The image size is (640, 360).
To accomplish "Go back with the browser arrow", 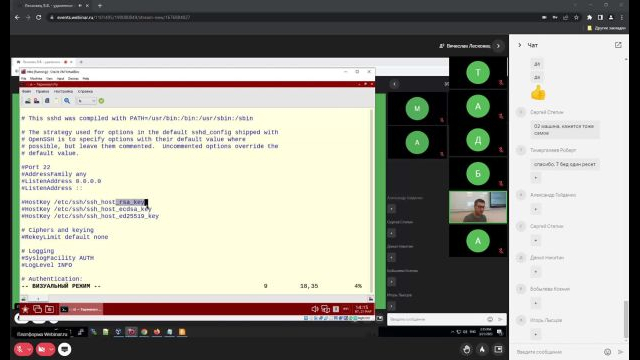I will pyautogui.click(x=17, y=18).
